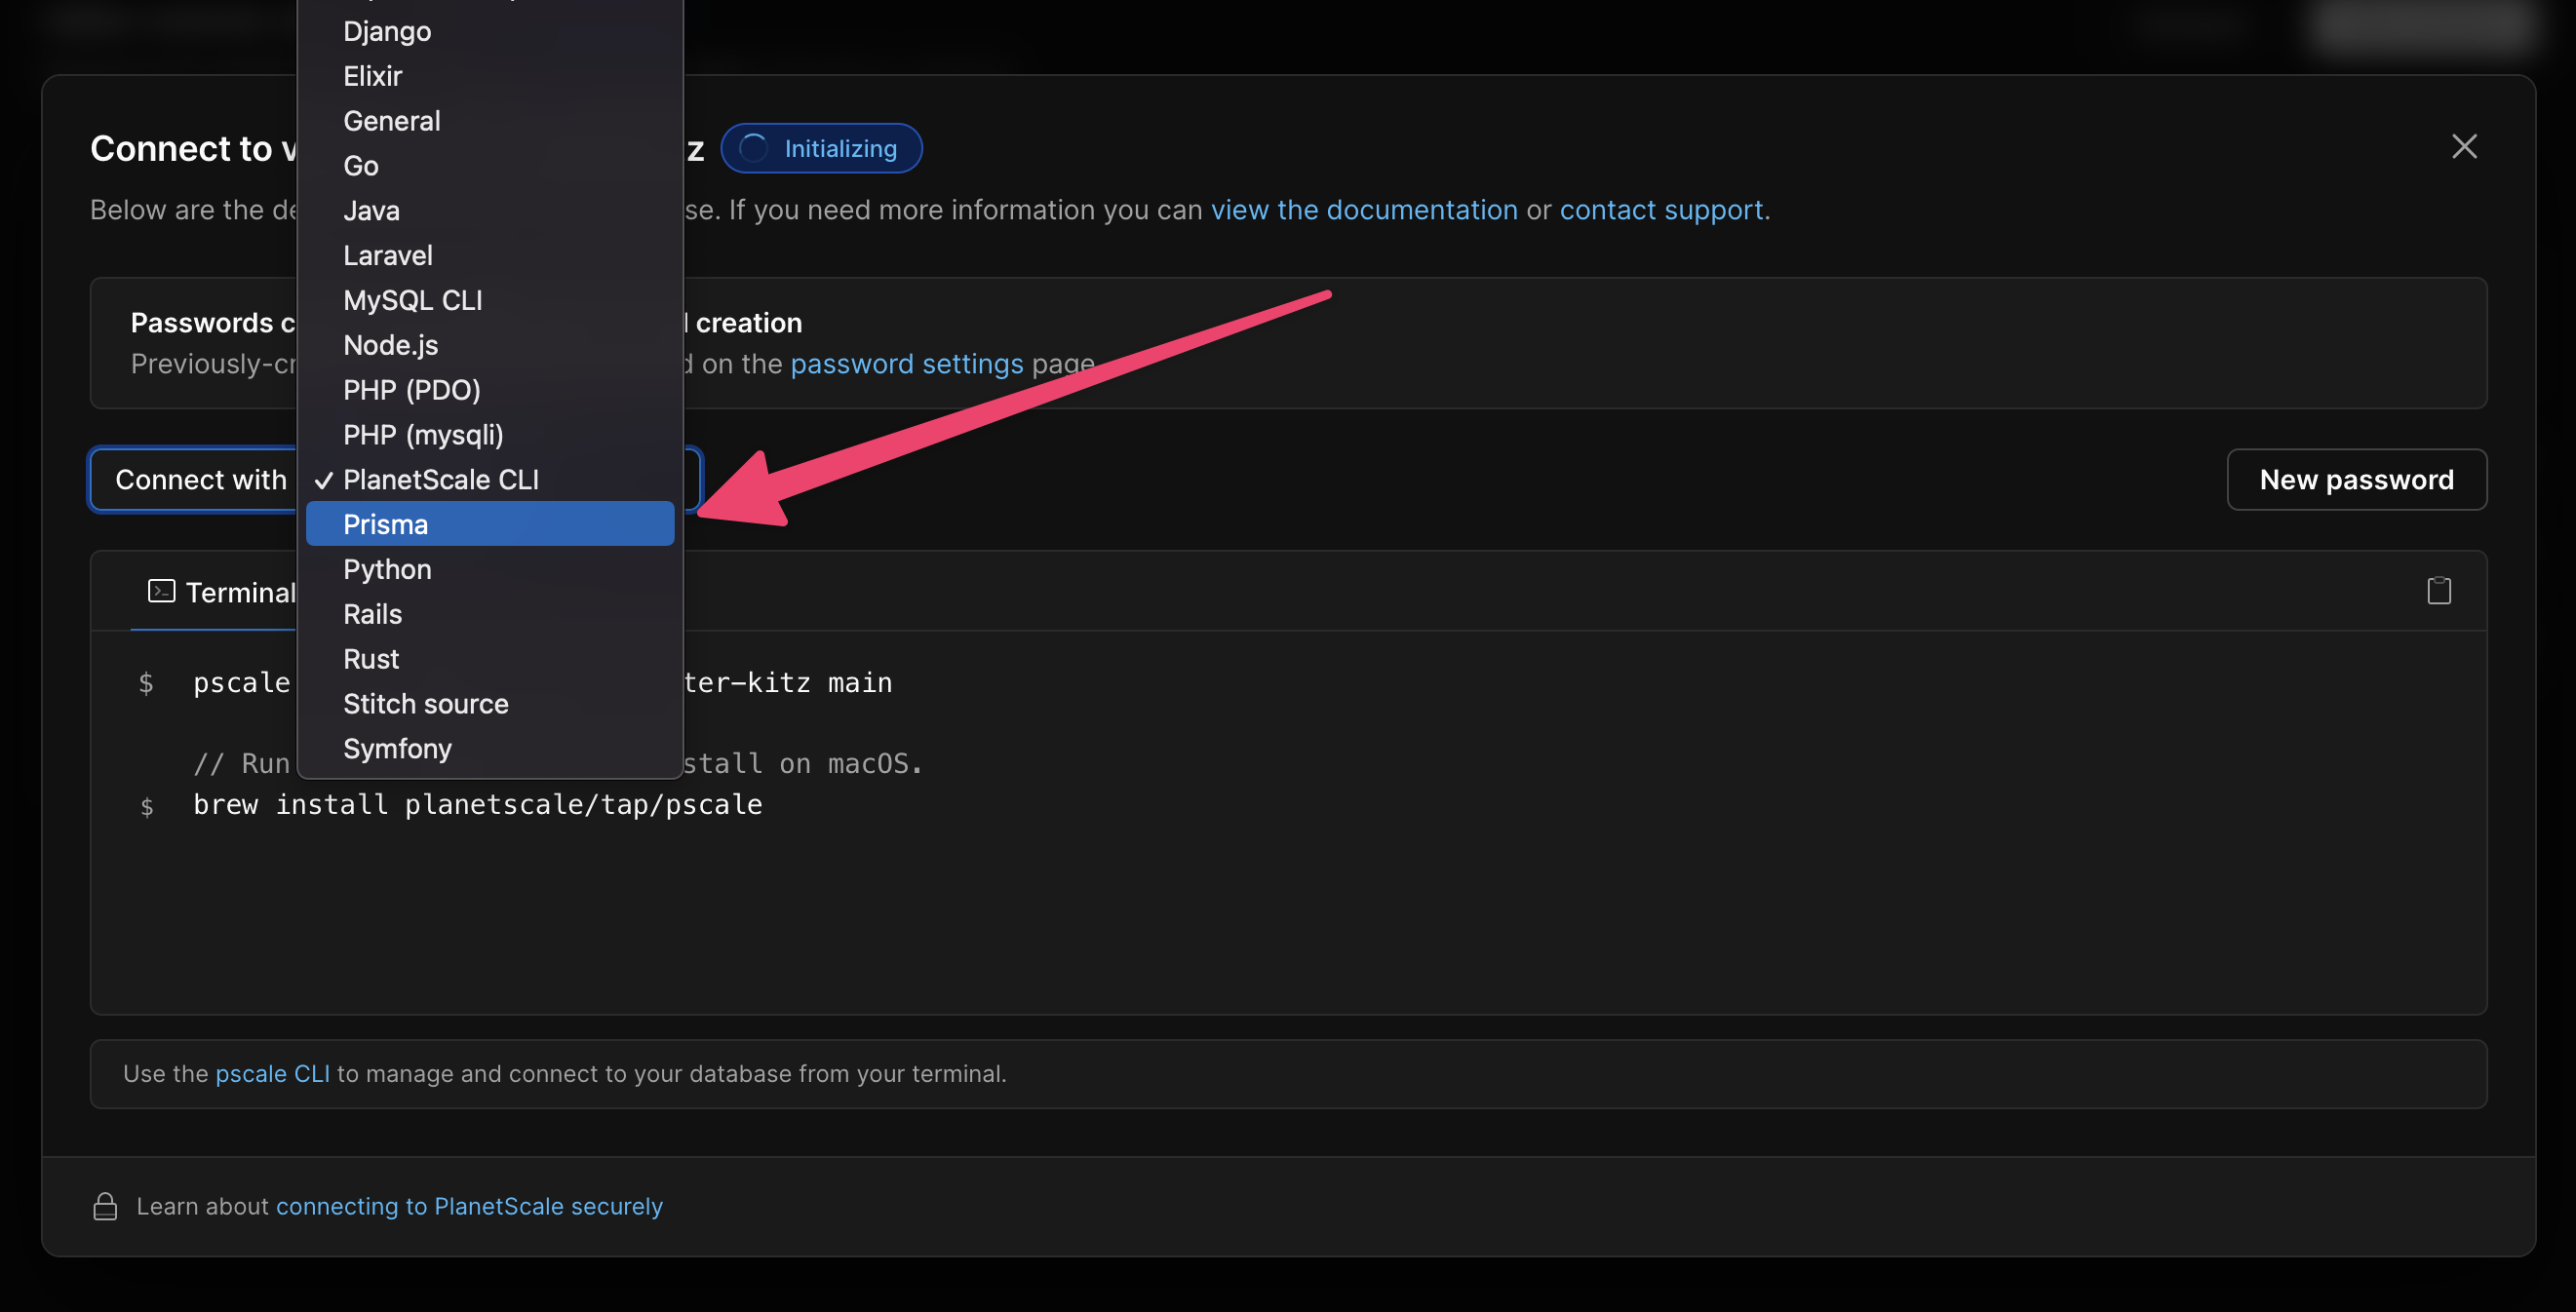Open the view the documentation link
Image resolution: width=2576 pixels, height=1312 pixels.
1363,210
